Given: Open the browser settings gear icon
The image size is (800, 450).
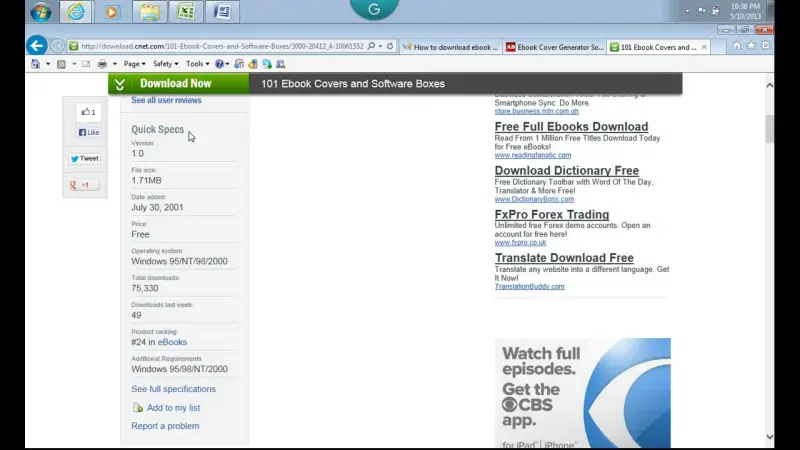Looking at the screenshot, I should 765,45.
